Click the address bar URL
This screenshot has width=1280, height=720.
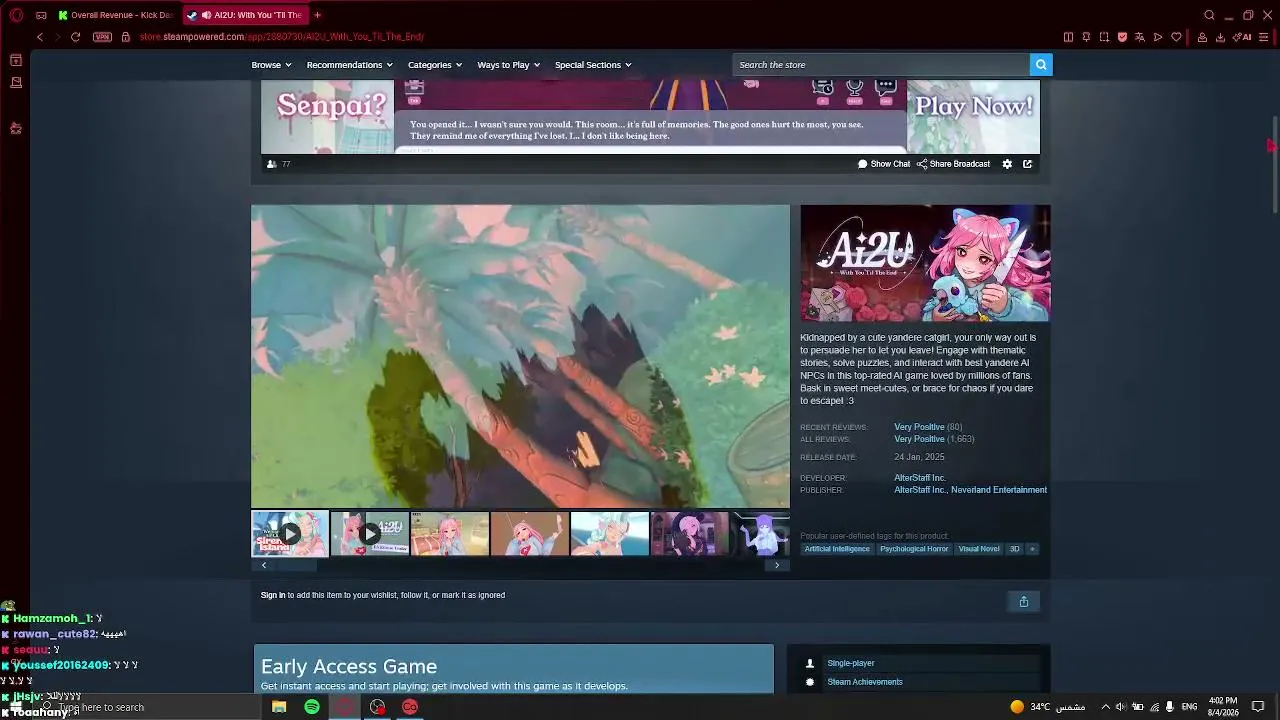pos(282,37)
